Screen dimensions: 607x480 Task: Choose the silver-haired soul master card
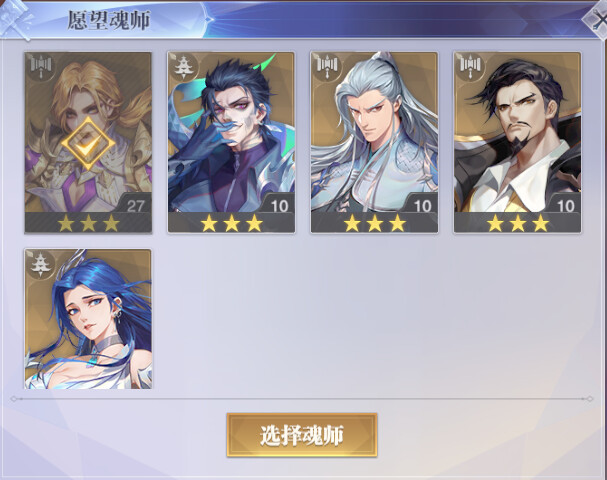(x=374, y=142)
